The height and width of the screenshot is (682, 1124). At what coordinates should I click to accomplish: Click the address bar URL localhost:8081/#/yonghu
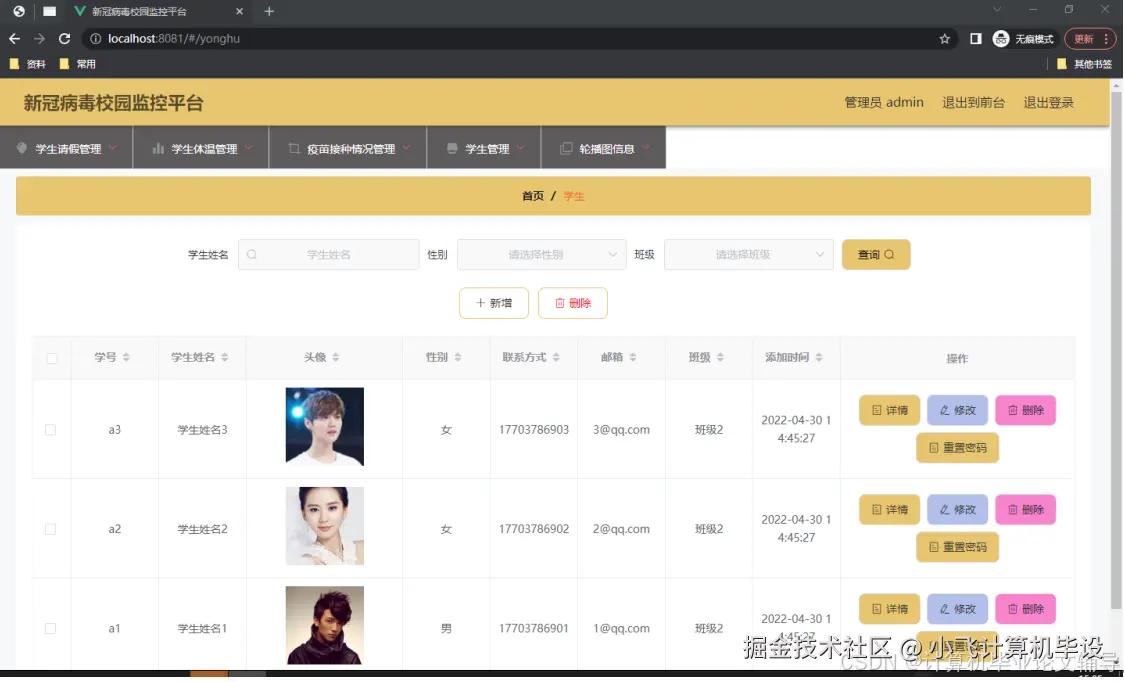tap(173, 39)
